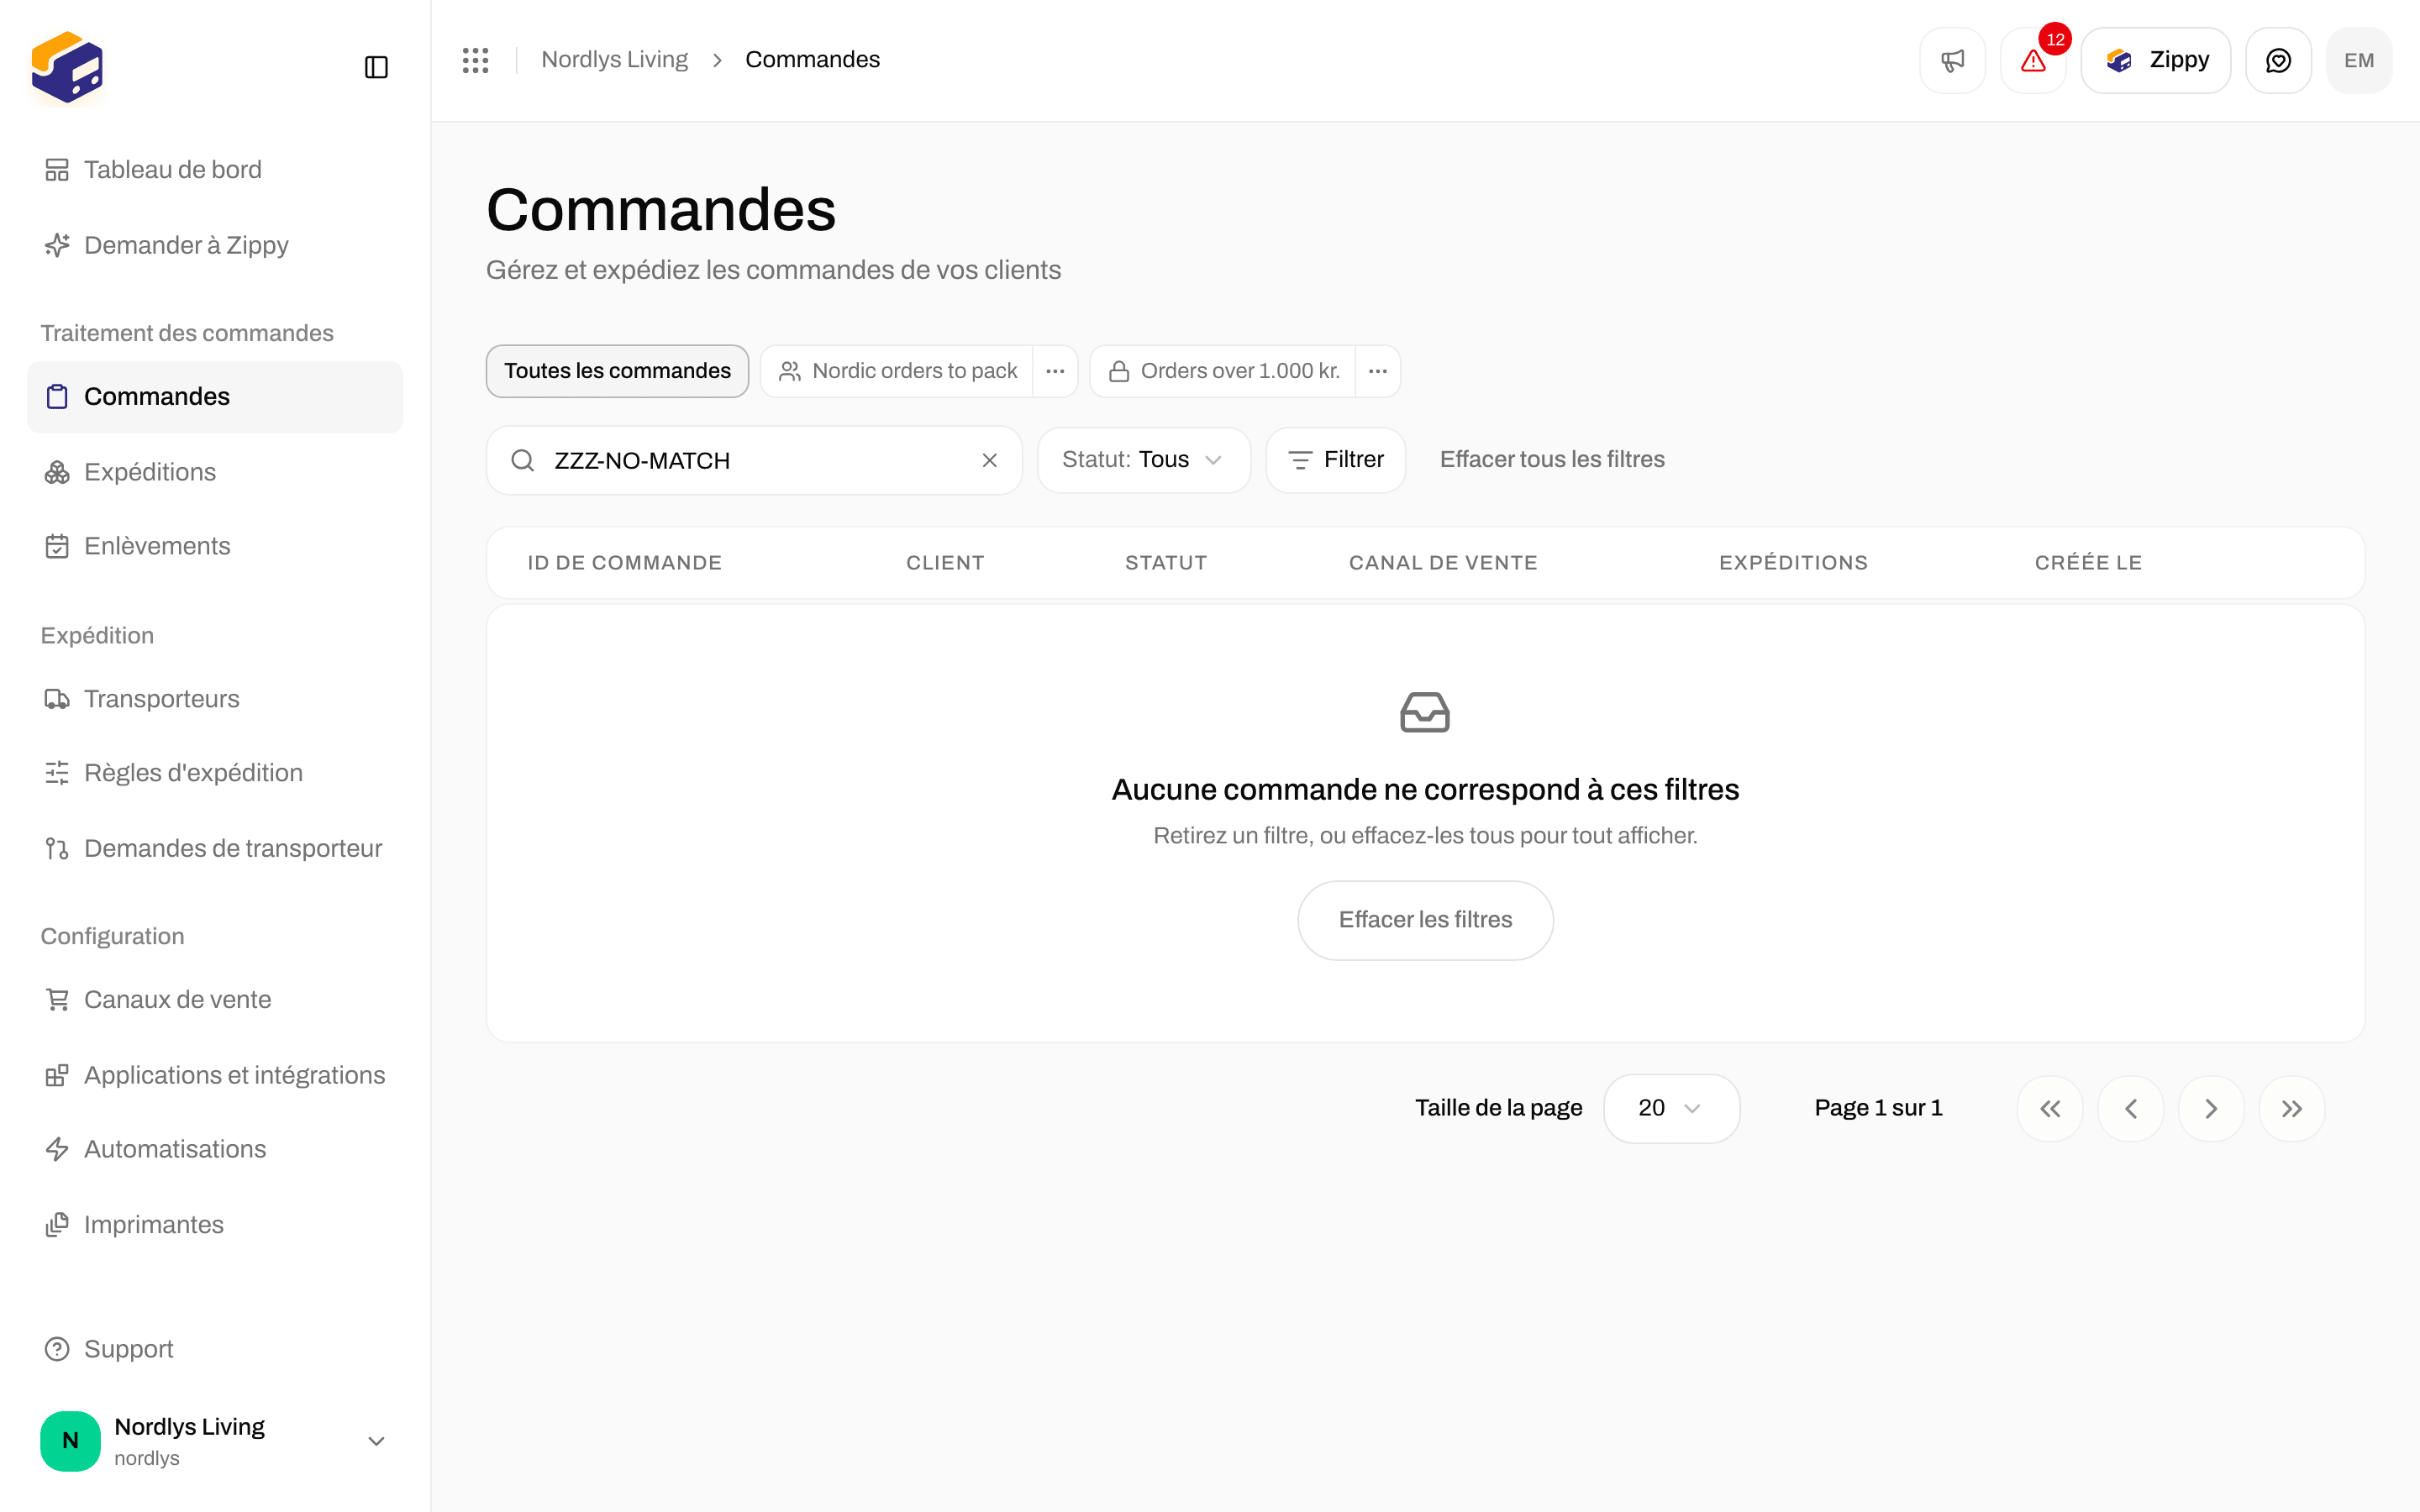Viewport: 2420px width, 1512px height.
Task: Open Imprimantes settings
Action: pyautogui.click(x=215, y=1225)
